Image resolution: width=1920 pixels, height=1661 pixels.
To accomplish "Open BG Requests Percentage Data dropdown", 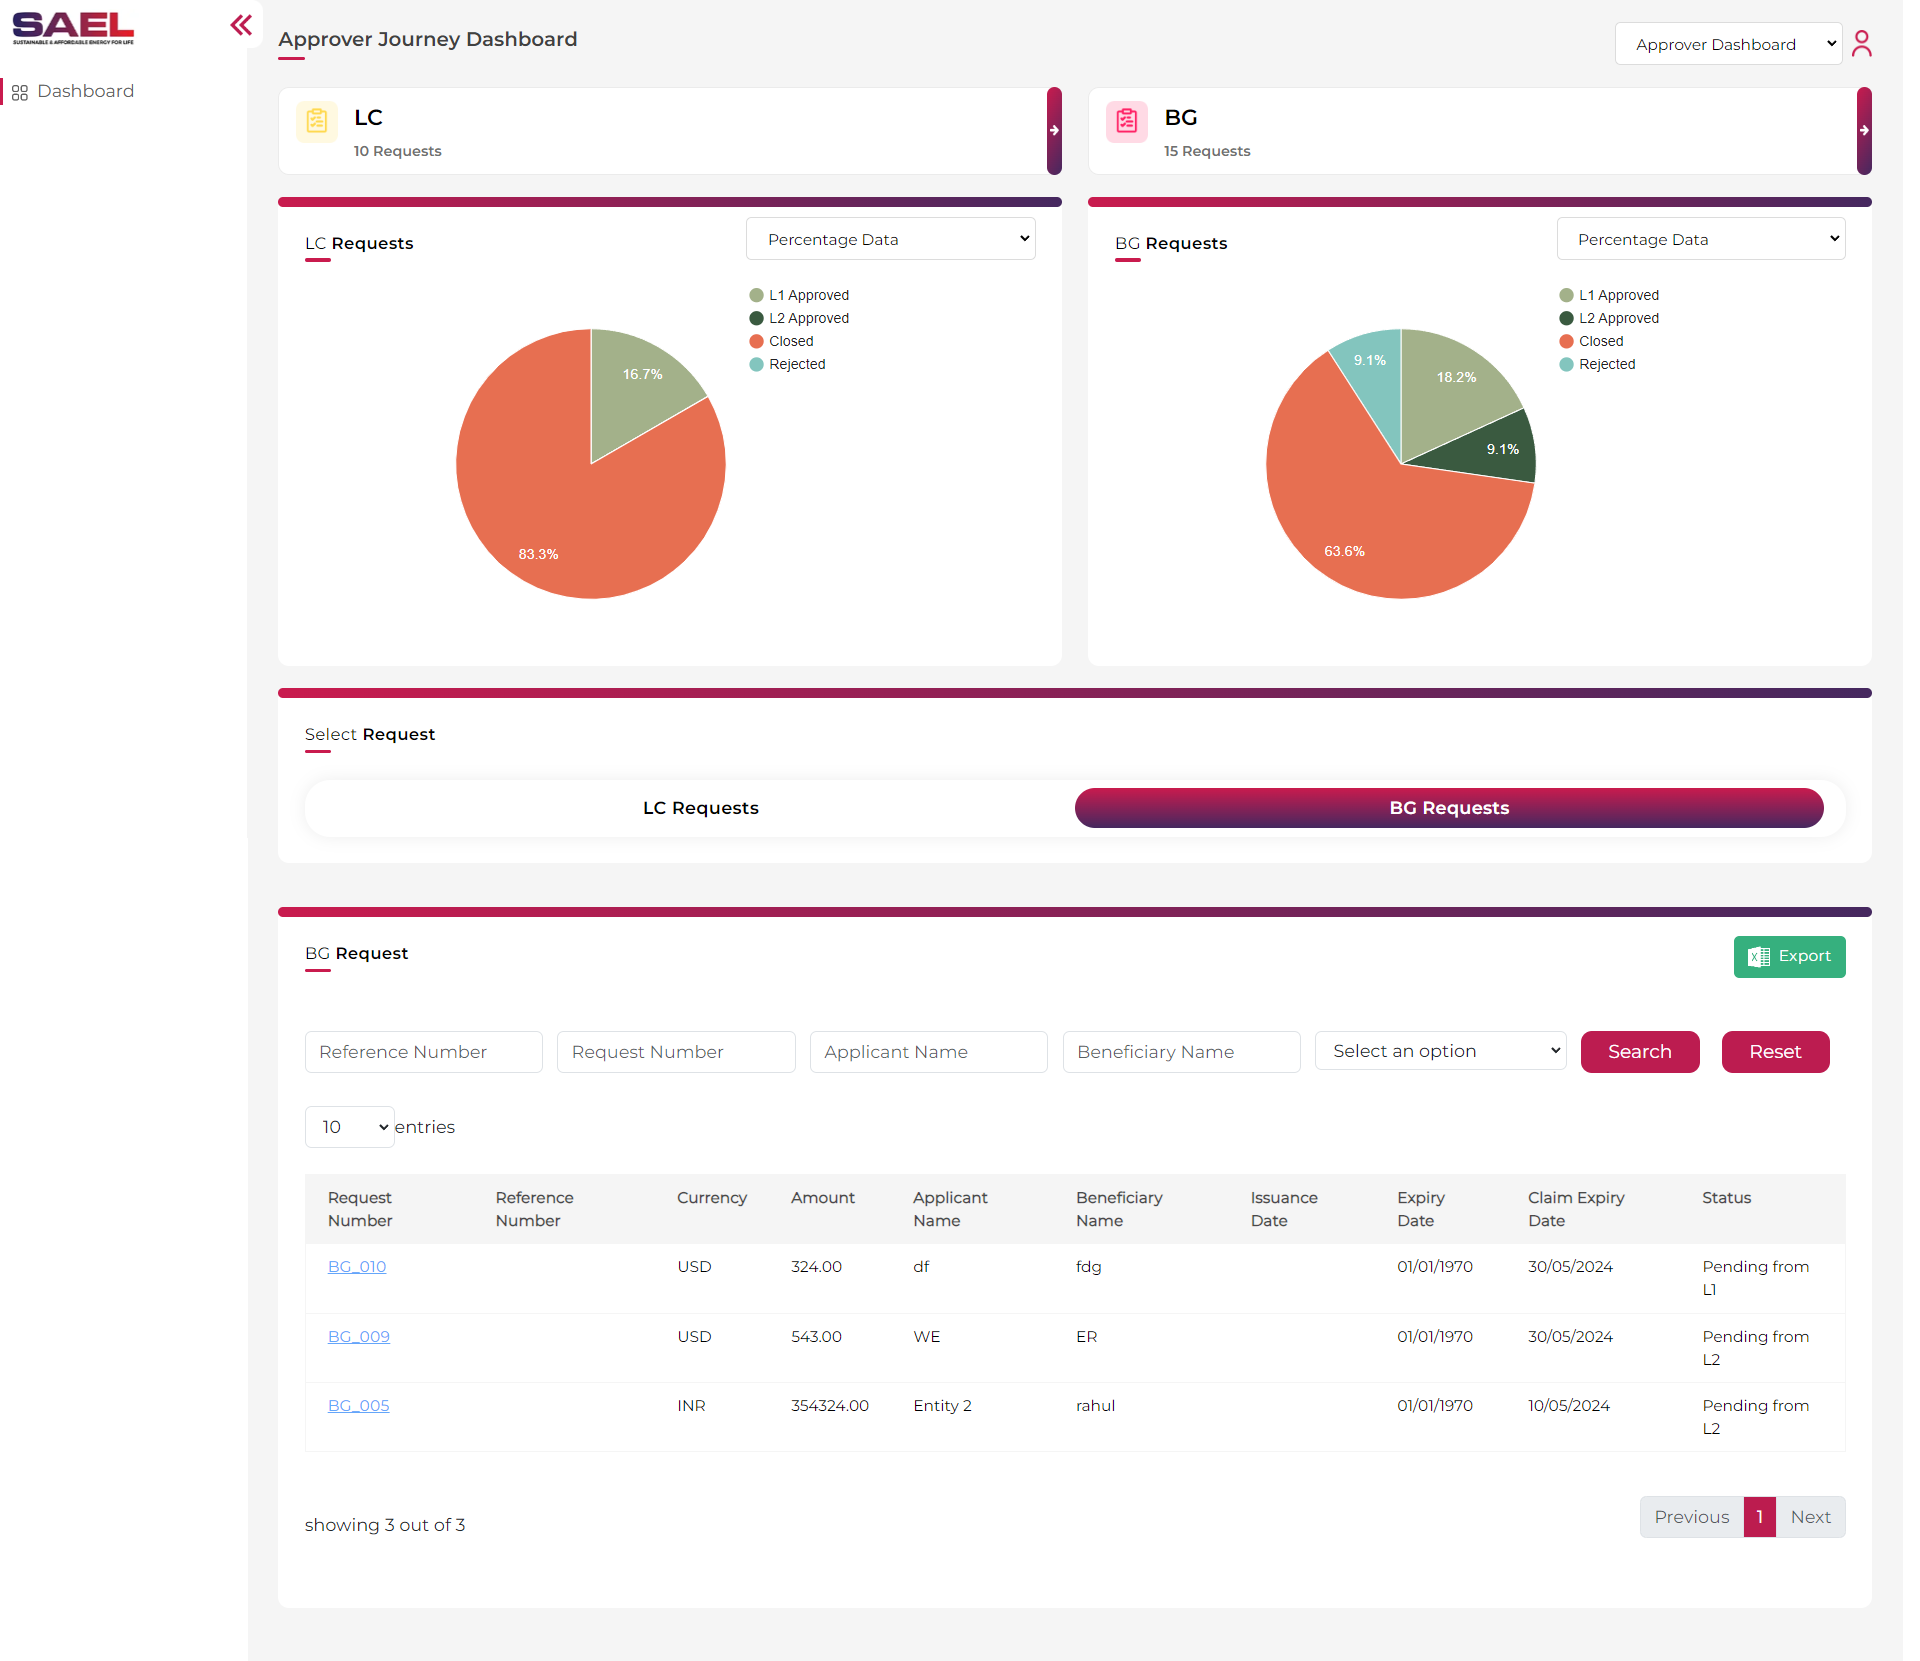I will pos(1700,239).
